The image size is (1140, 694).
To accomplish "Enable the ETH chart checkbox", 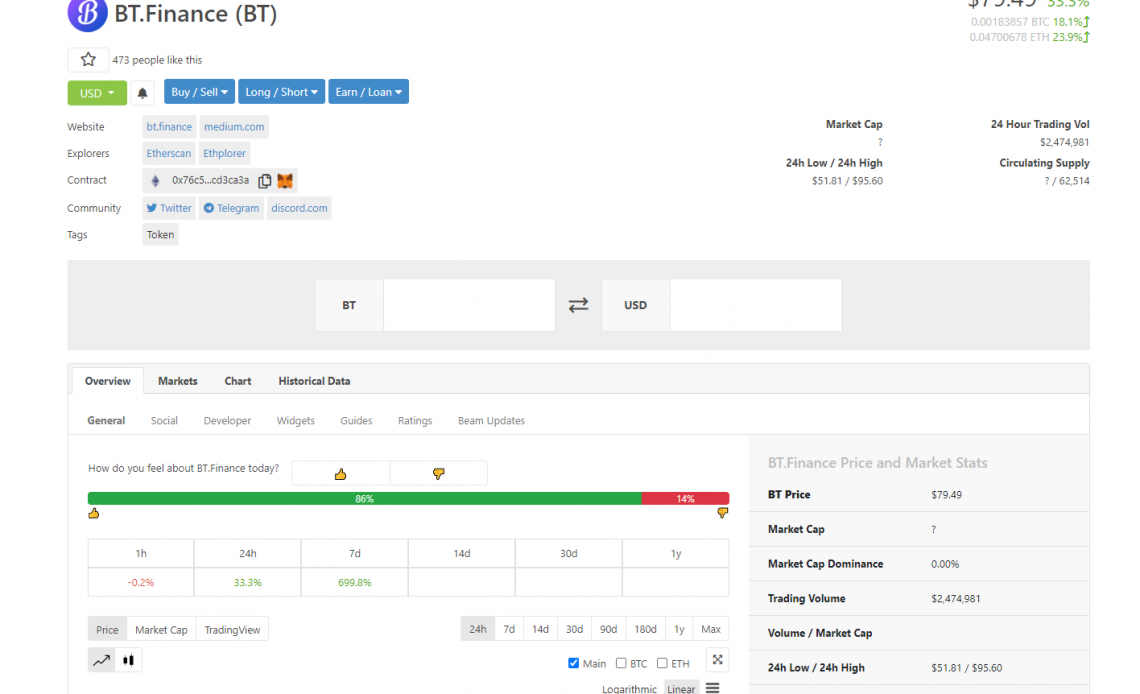I will (662, 663).
